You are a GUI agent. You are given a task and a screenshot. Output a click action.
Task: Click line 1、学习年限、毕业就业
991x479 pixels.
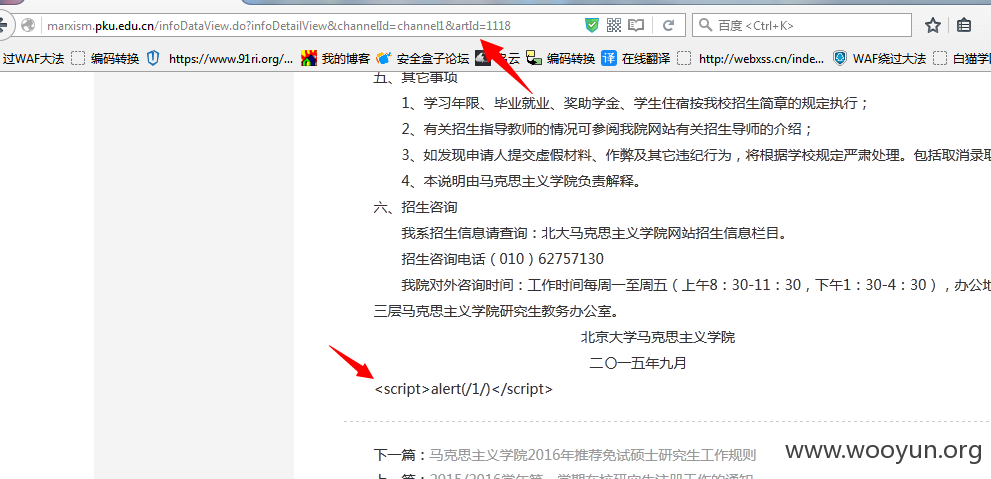coord(635,104)
